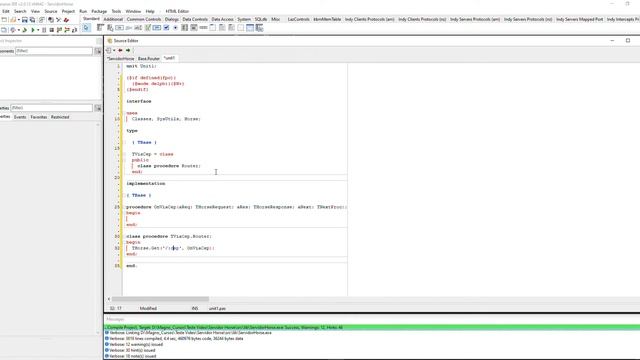Viewport: 640px width, 360px height.
Task: Click the properties filter input field
Action: tap(51, 108)
